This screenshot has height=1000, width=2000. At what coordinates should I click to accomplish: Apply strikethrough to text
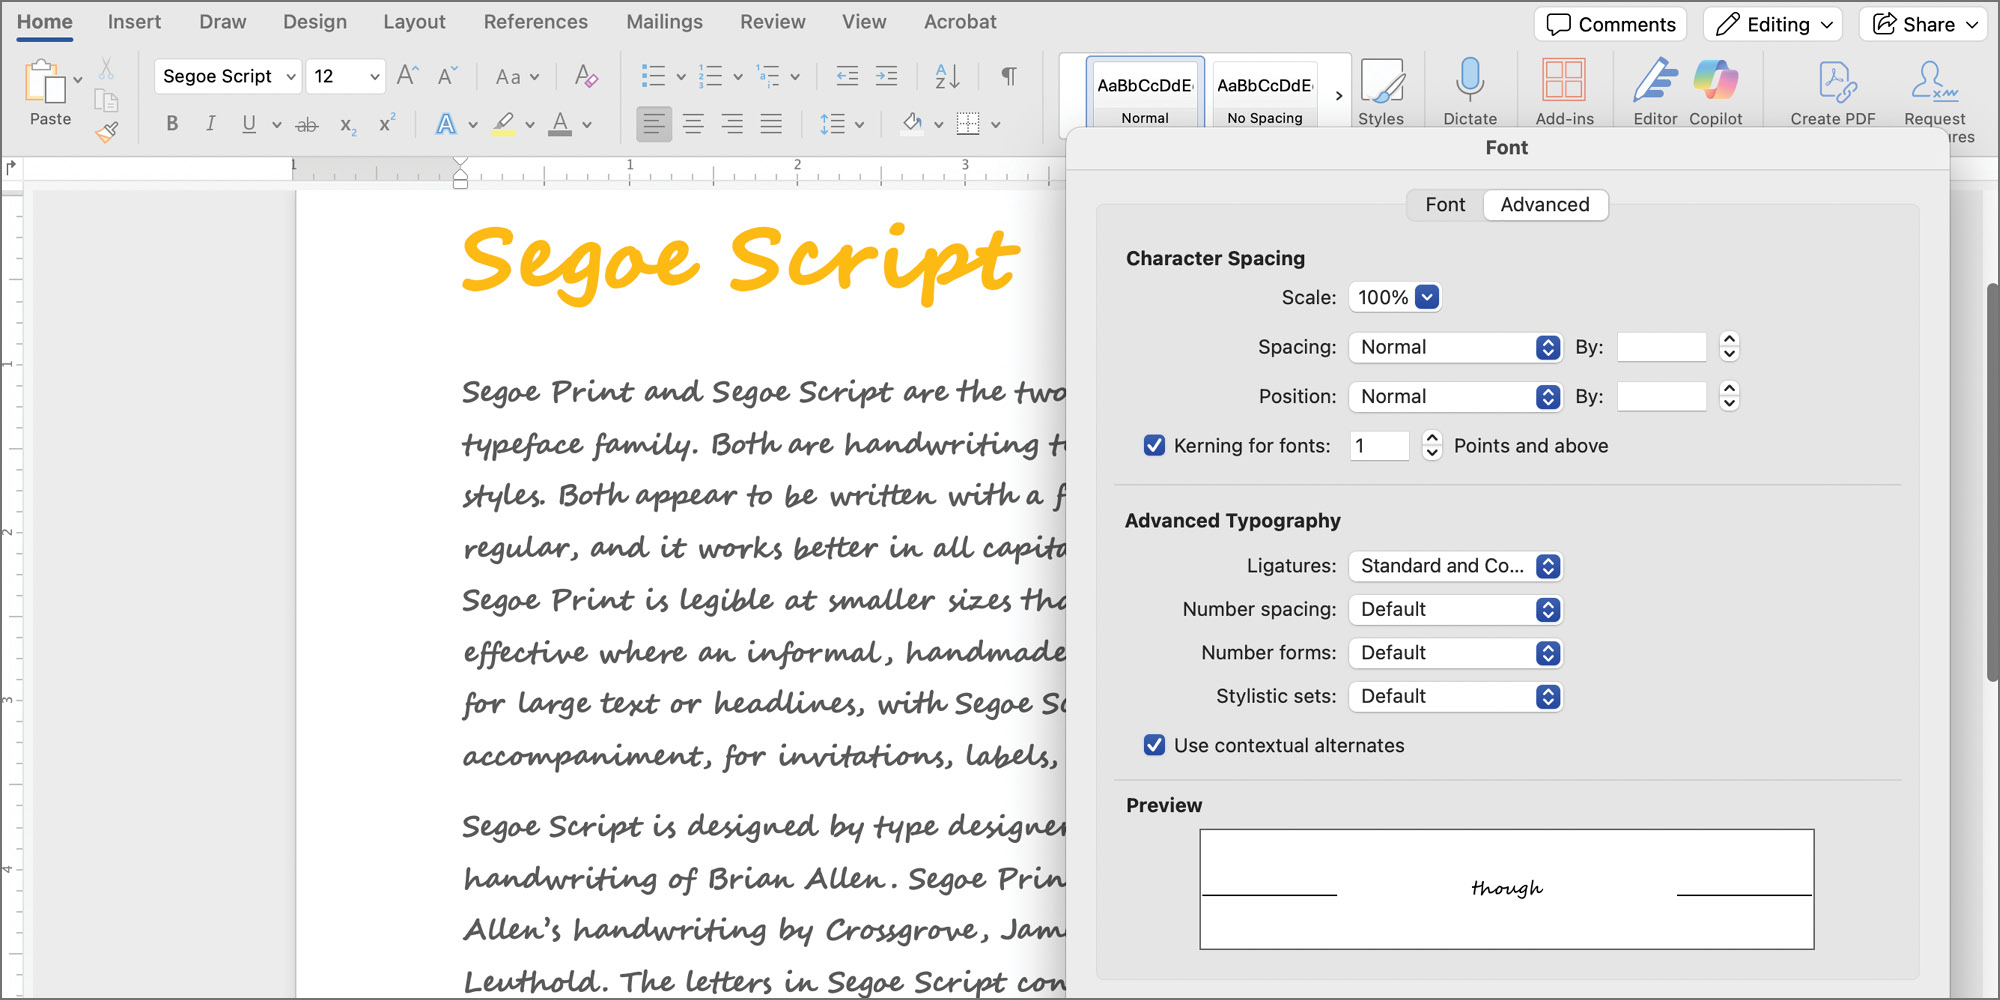(307, 124)
